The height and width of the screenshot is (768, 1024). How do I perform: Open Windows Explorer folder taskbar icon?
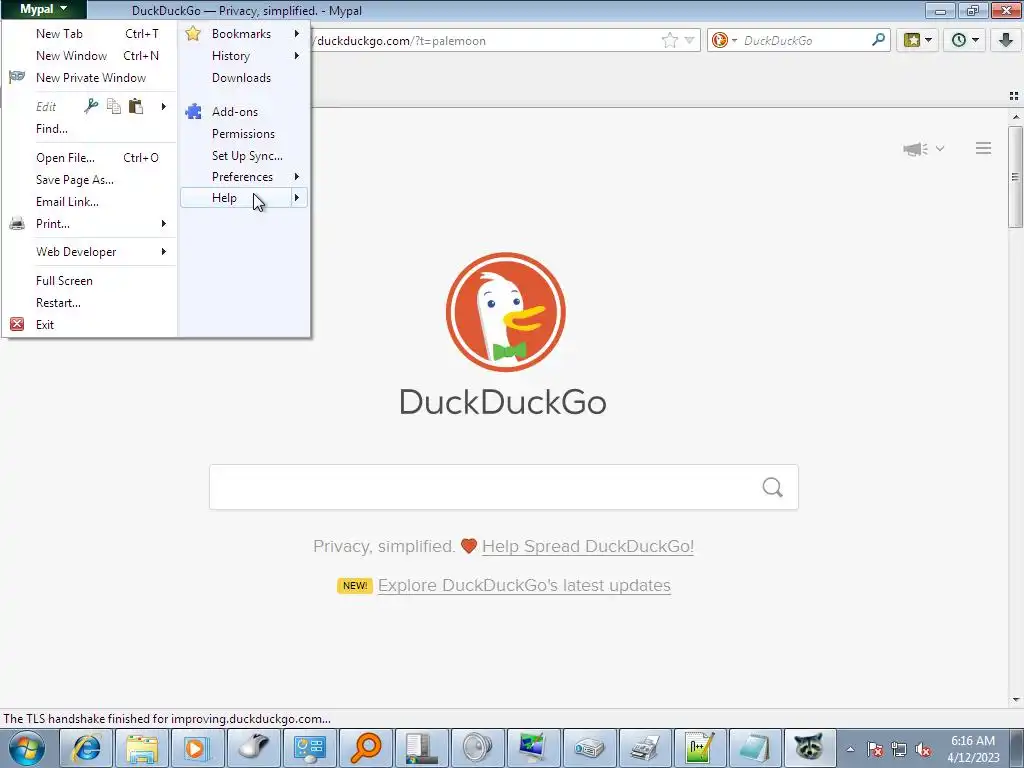pyautogui.click(x=142, y=748)
